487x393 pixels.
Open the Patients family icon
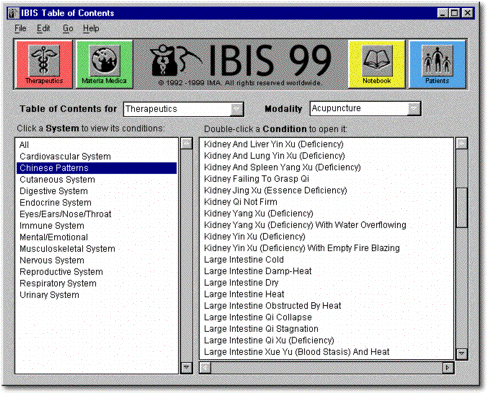click(x=437, y=64)
